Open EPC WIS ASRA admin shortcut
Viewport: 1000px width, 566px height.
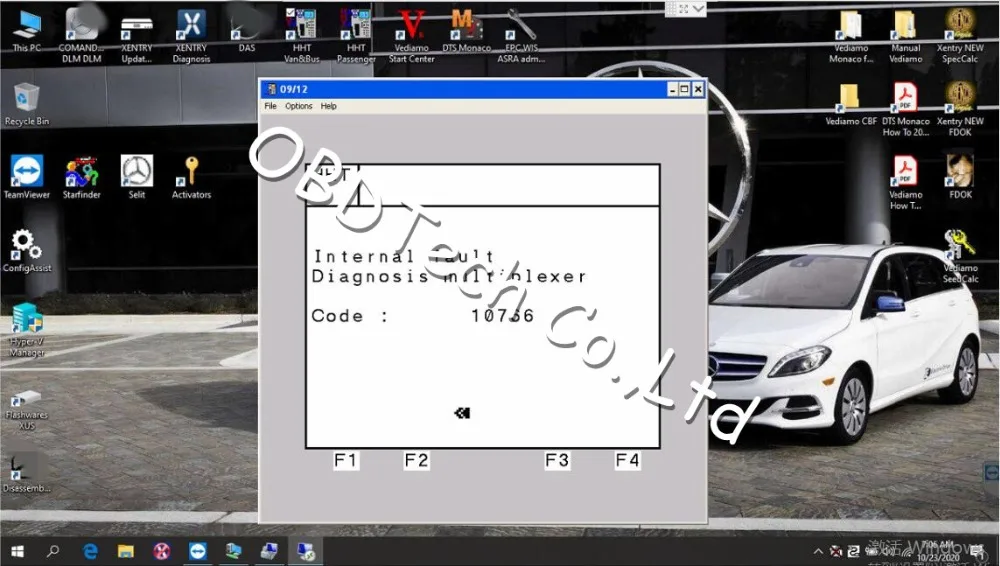tap(521, 36)
